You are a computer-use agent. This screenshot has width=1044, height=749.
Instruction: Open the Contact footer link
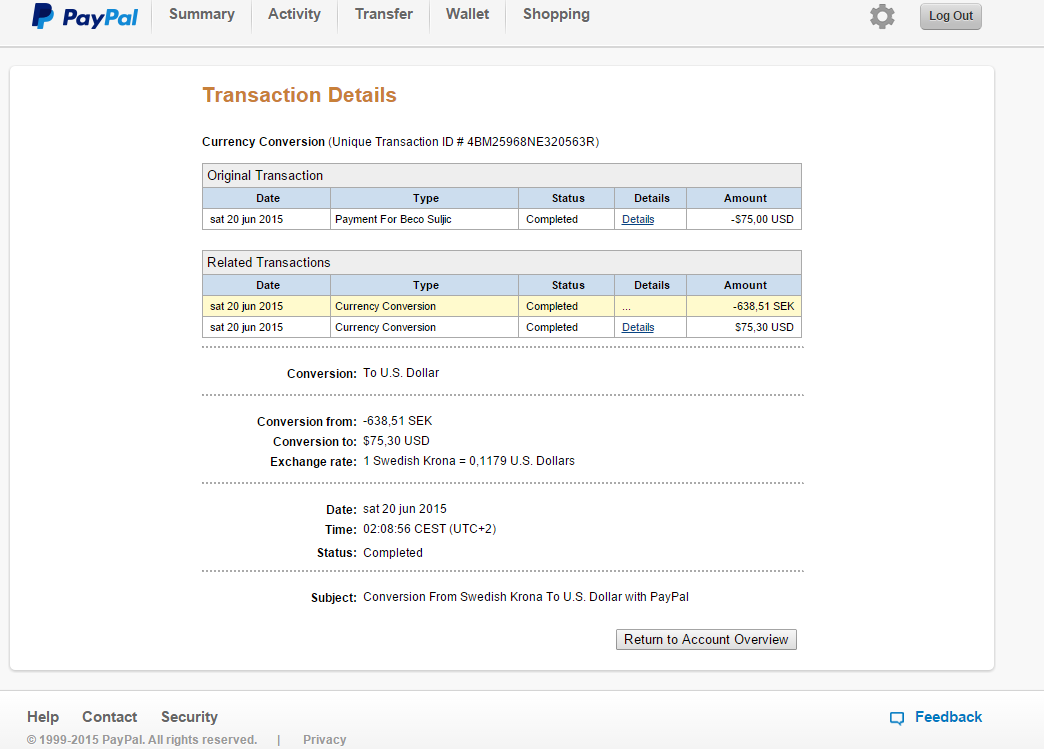109,717
